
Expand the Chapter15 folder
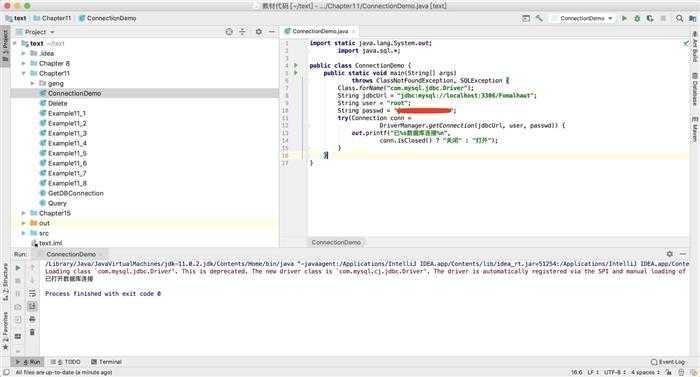24,213
